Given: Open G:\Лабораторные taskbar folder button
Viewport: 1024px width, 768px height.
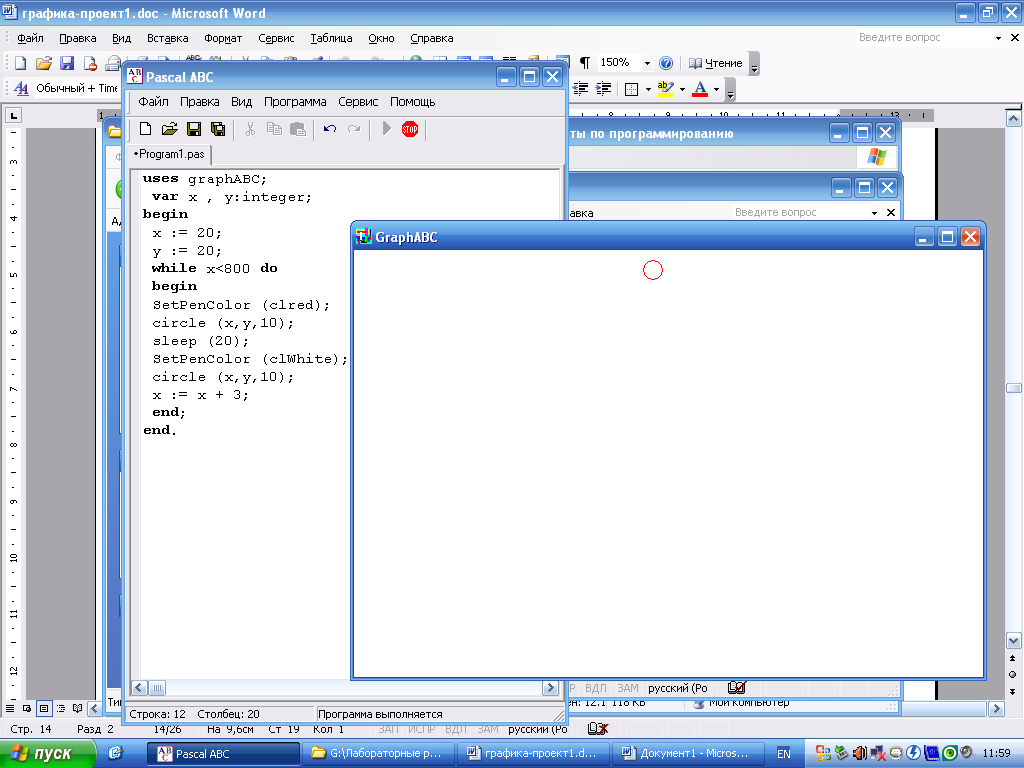Looking at the screenshot, I should [x=379, y=754].
